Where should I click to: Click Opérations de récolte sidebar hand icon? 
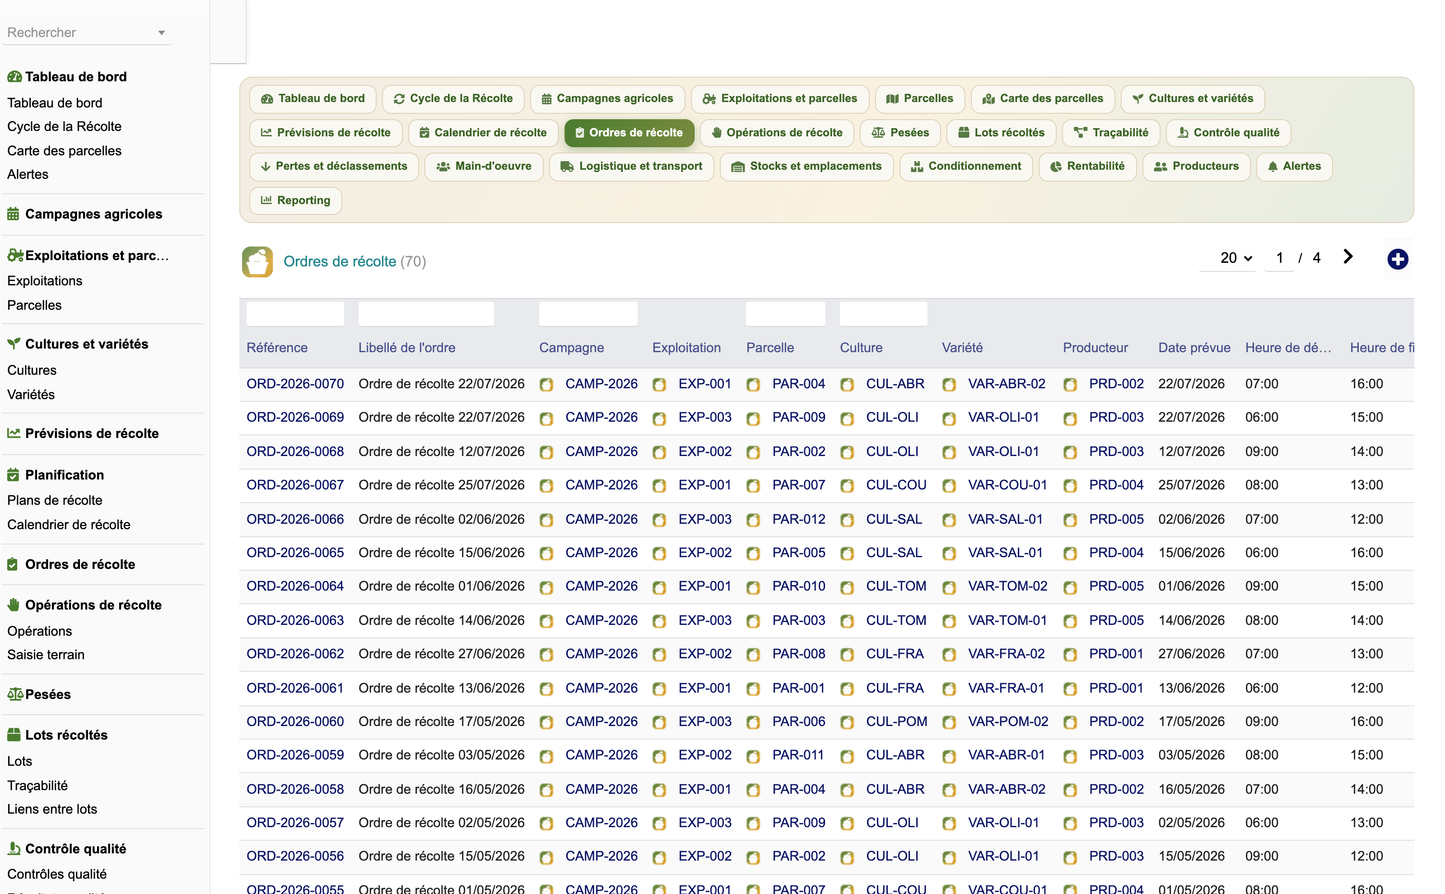13,605
